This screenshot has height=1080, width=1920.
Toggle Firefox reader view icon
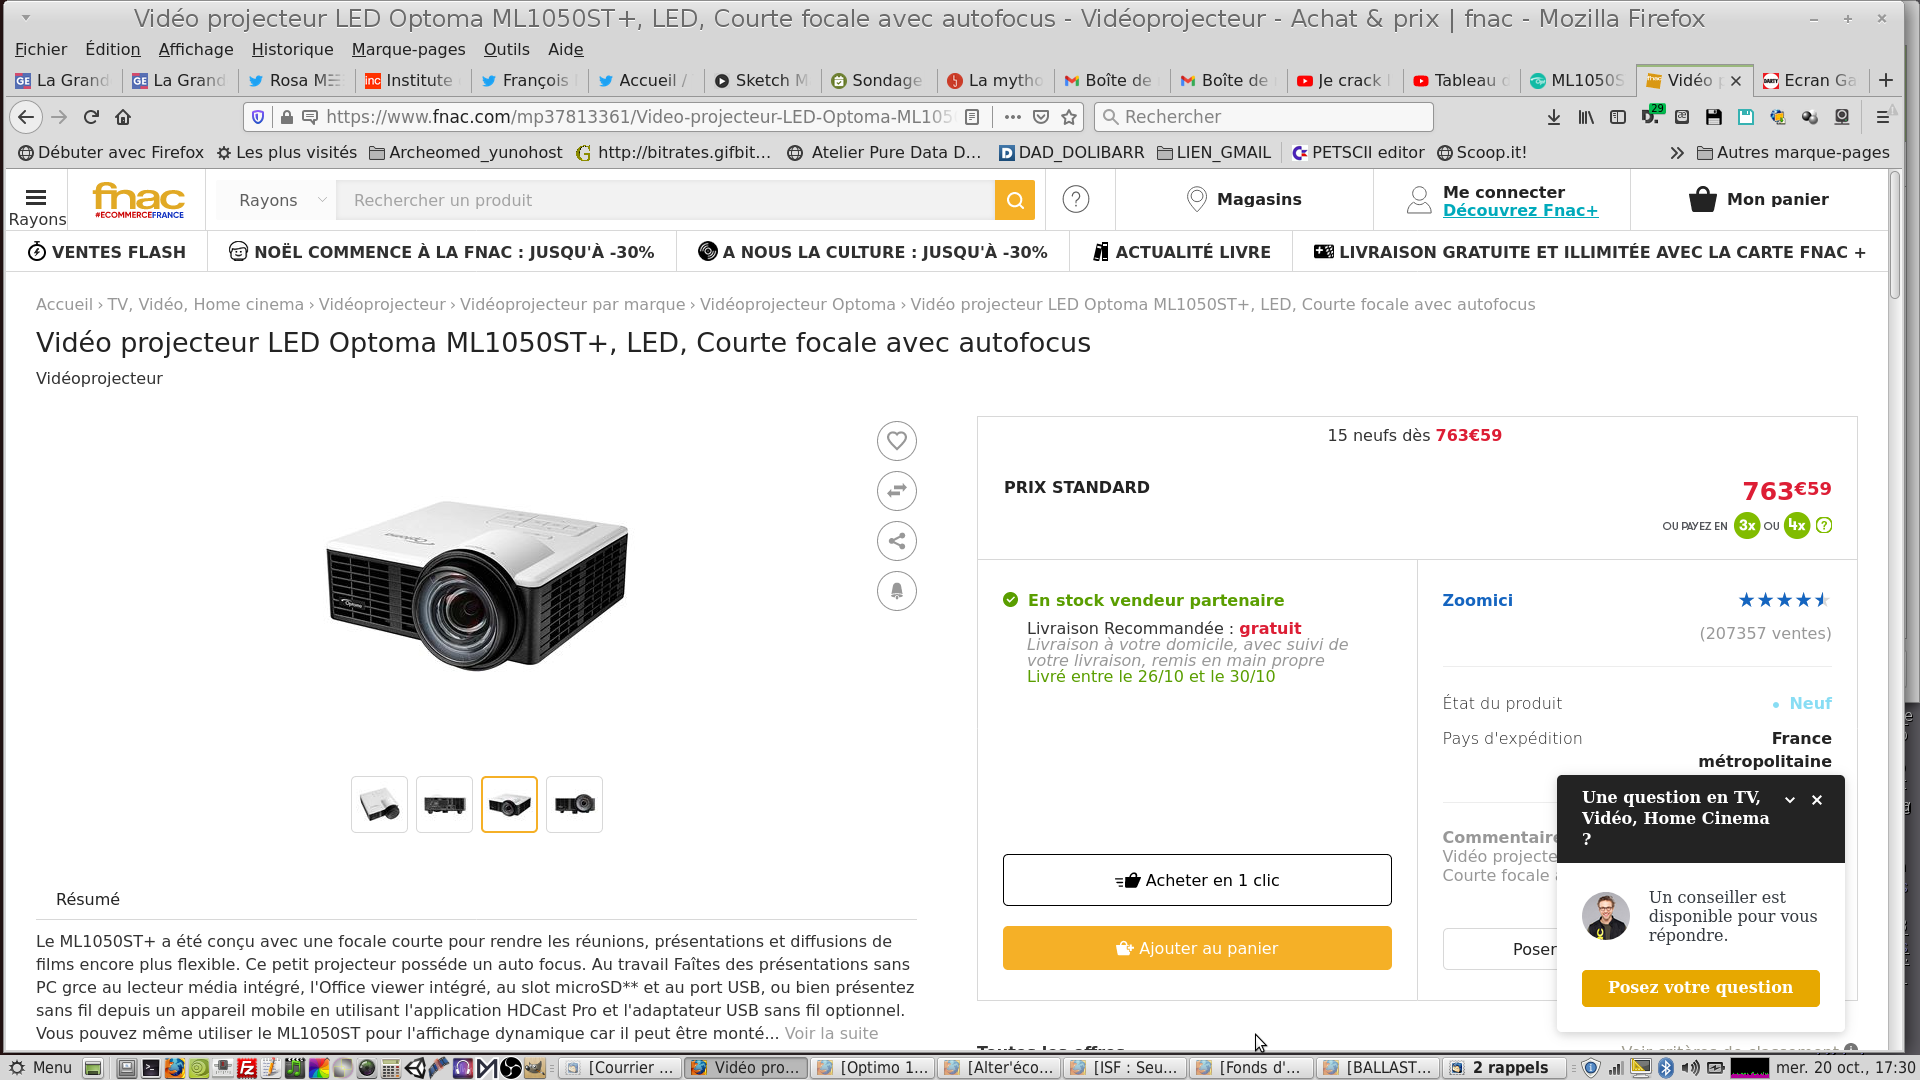[972, 117]
